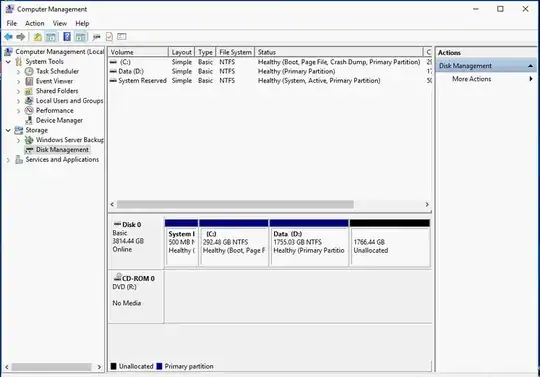This screenshot has width=540, height=377.
Task: Click the checkmark Properties toolbar icon
Action: coord(109,37)
